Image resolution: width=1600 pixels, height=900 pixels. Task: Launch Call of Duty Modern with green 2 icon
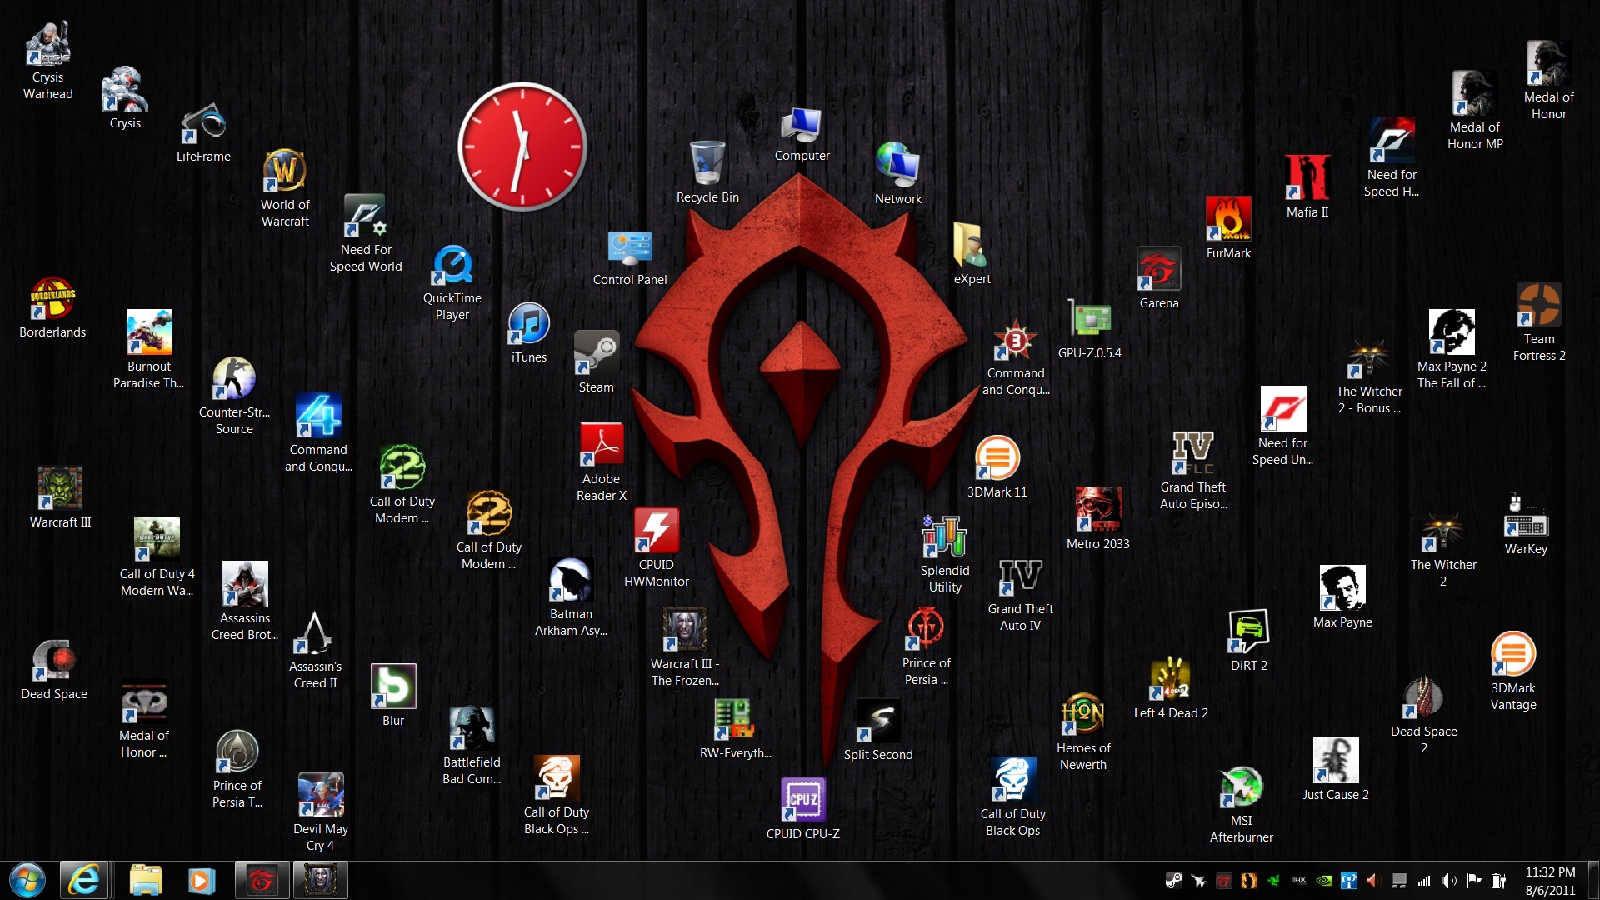click(x=402, y=485)
